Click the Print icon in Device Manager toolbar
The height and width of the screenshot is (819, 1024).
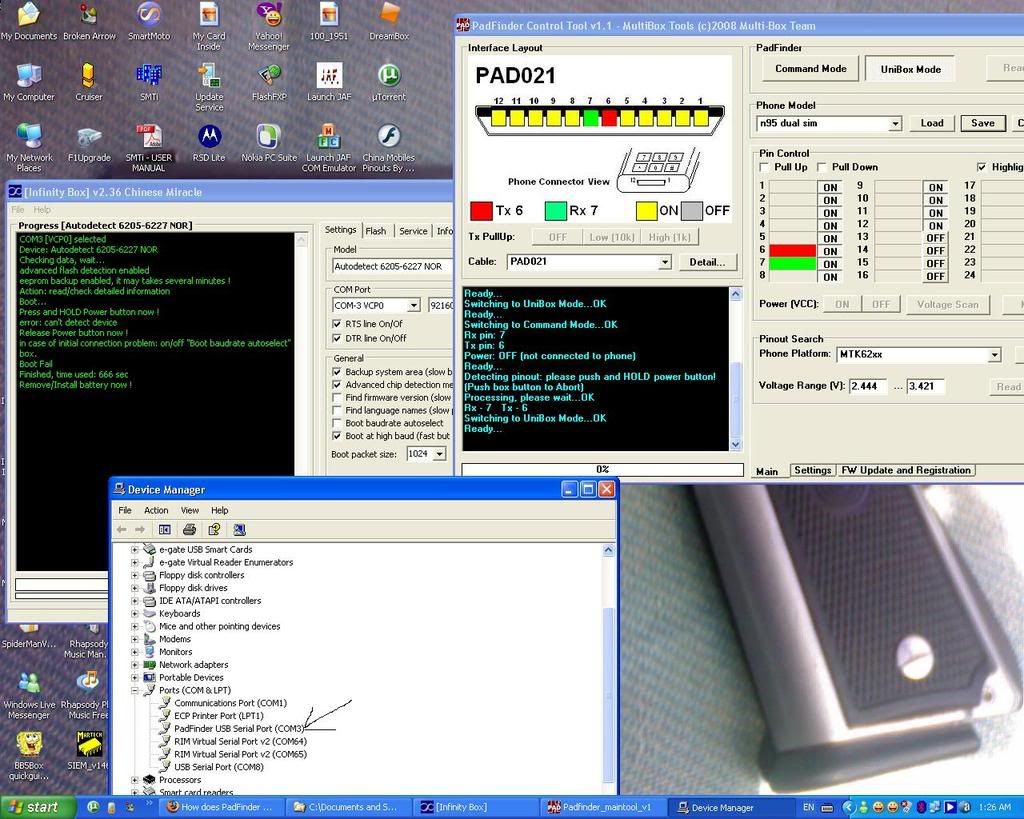tap(189, 530)
